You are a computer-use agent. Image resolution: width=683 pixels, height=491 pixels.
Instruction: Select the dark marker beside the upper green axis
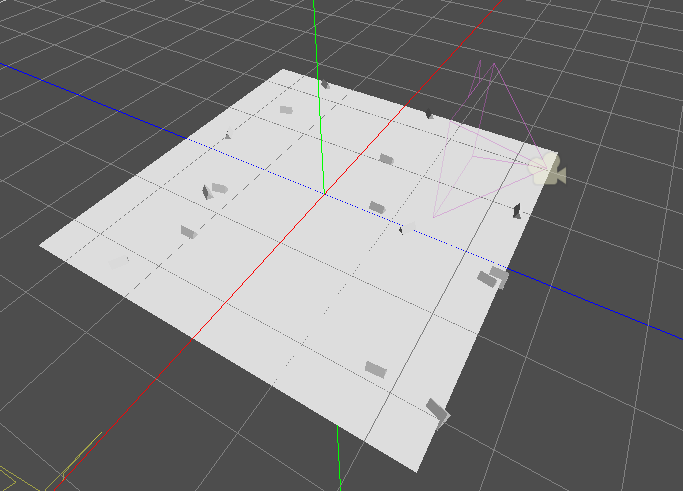click(x=324, y=86)
